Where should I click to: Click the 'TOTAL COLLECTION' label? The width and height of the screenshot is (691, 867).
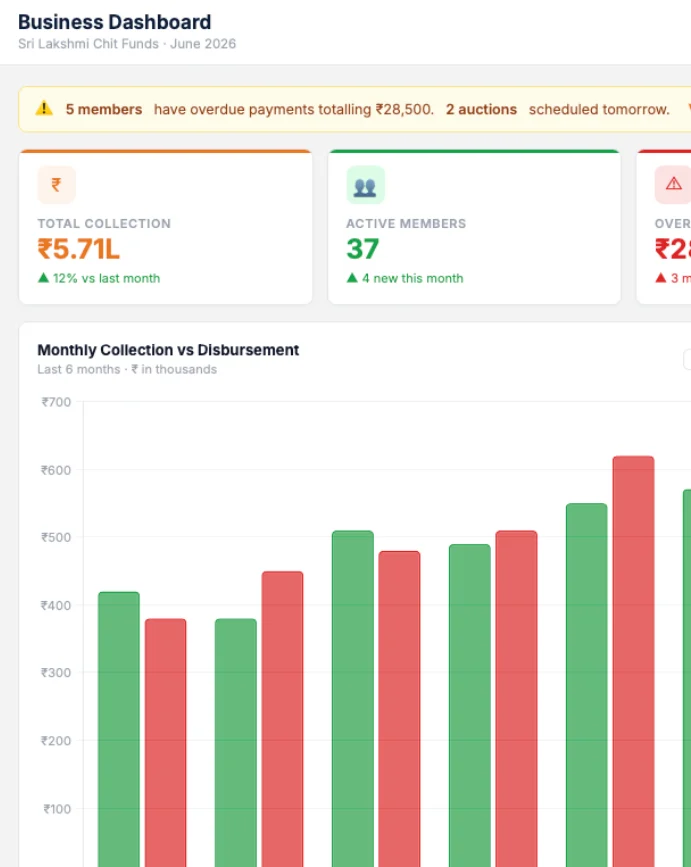click(104, 223)
